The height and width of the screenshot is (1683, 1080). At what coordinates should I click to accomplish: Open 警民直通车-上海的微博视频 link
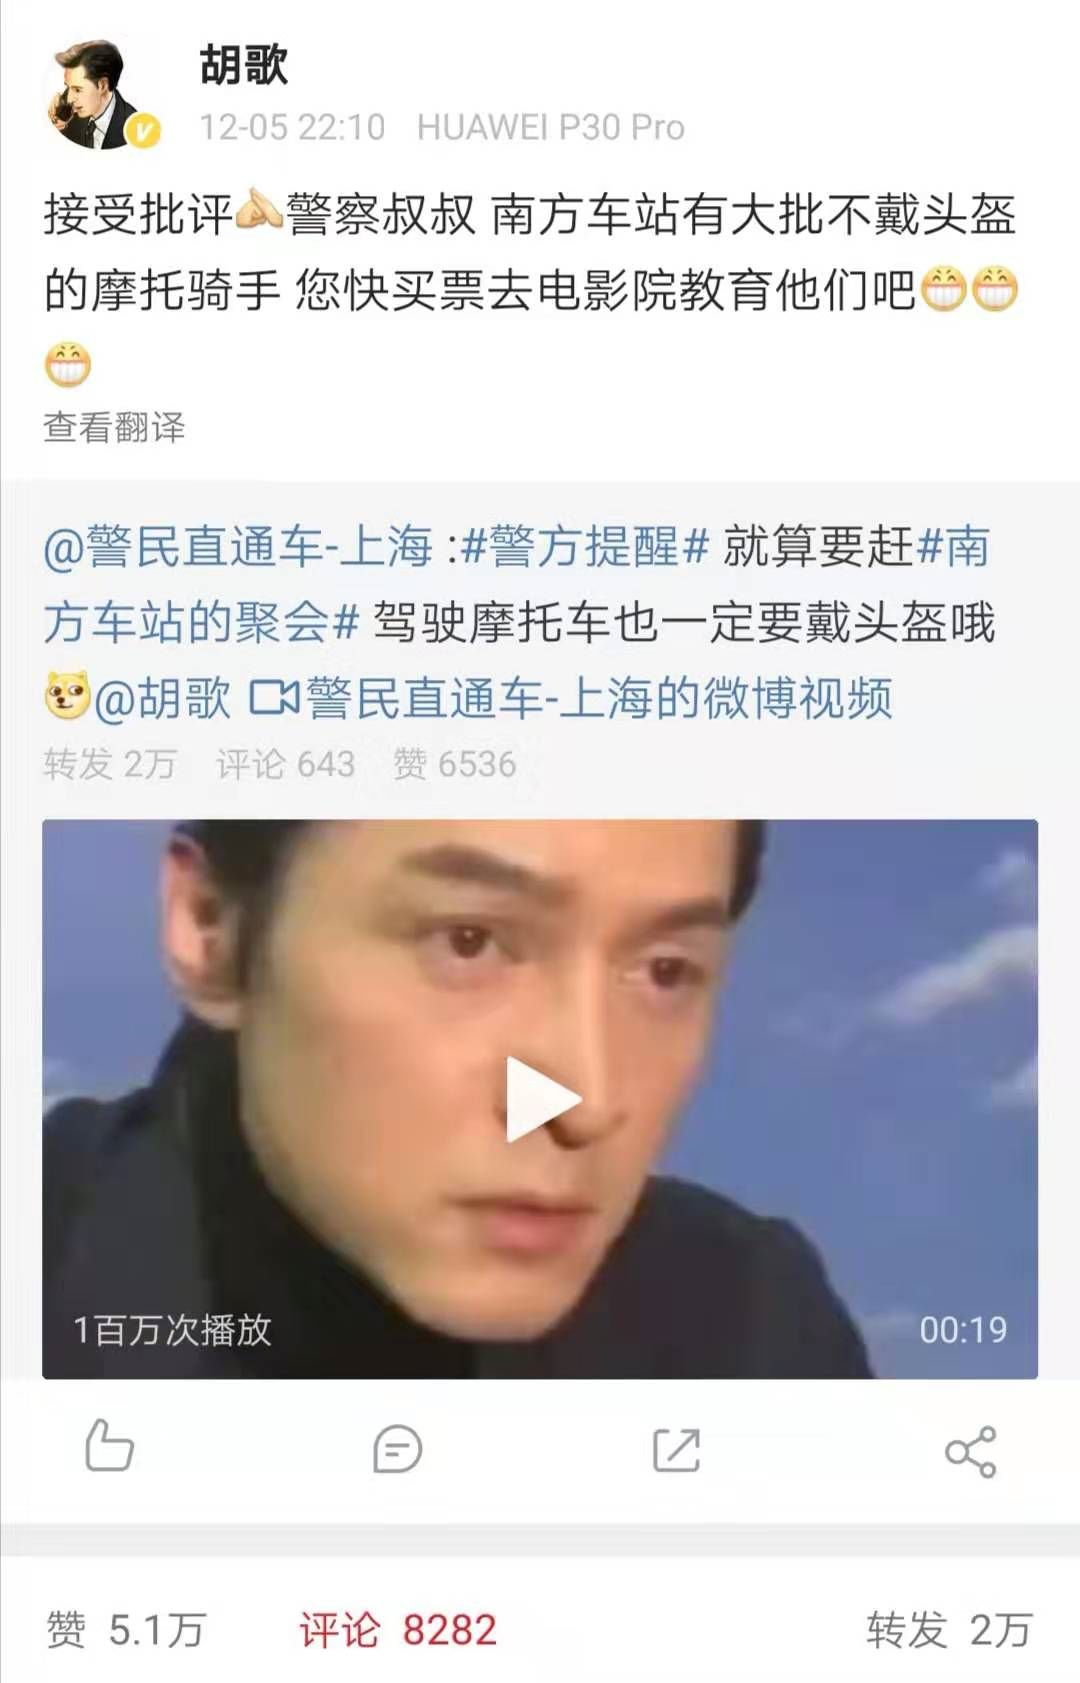coord(598,698)
